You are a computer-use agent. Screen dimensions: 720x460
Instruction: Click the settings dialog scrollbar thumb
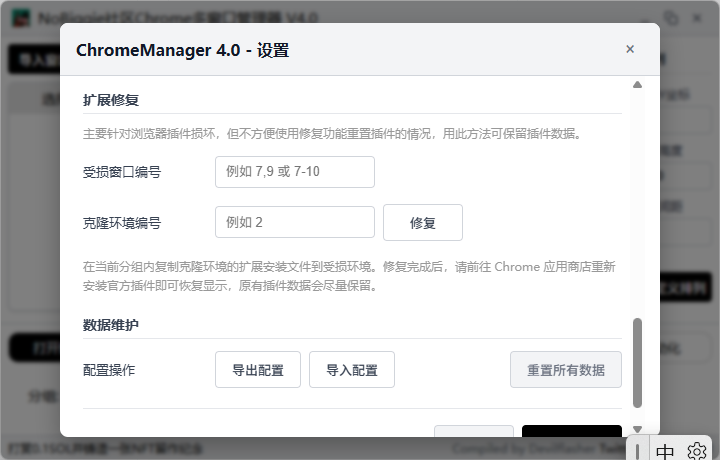click(x=637, y=363)
